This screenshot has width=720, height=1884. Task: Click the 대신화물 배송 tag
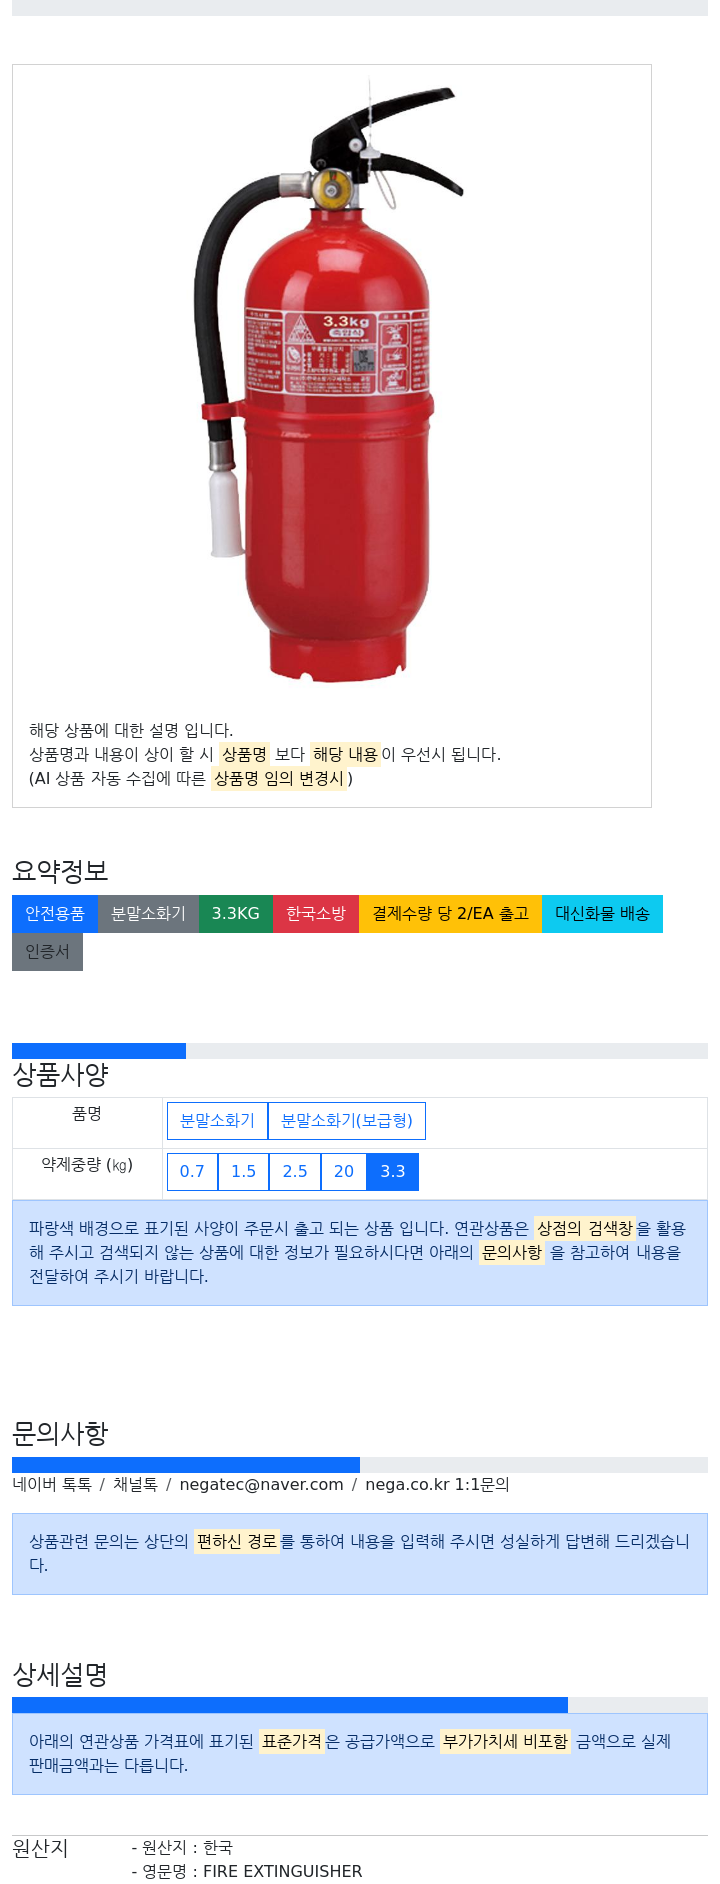pyautogui.click(x=602, y=914)
